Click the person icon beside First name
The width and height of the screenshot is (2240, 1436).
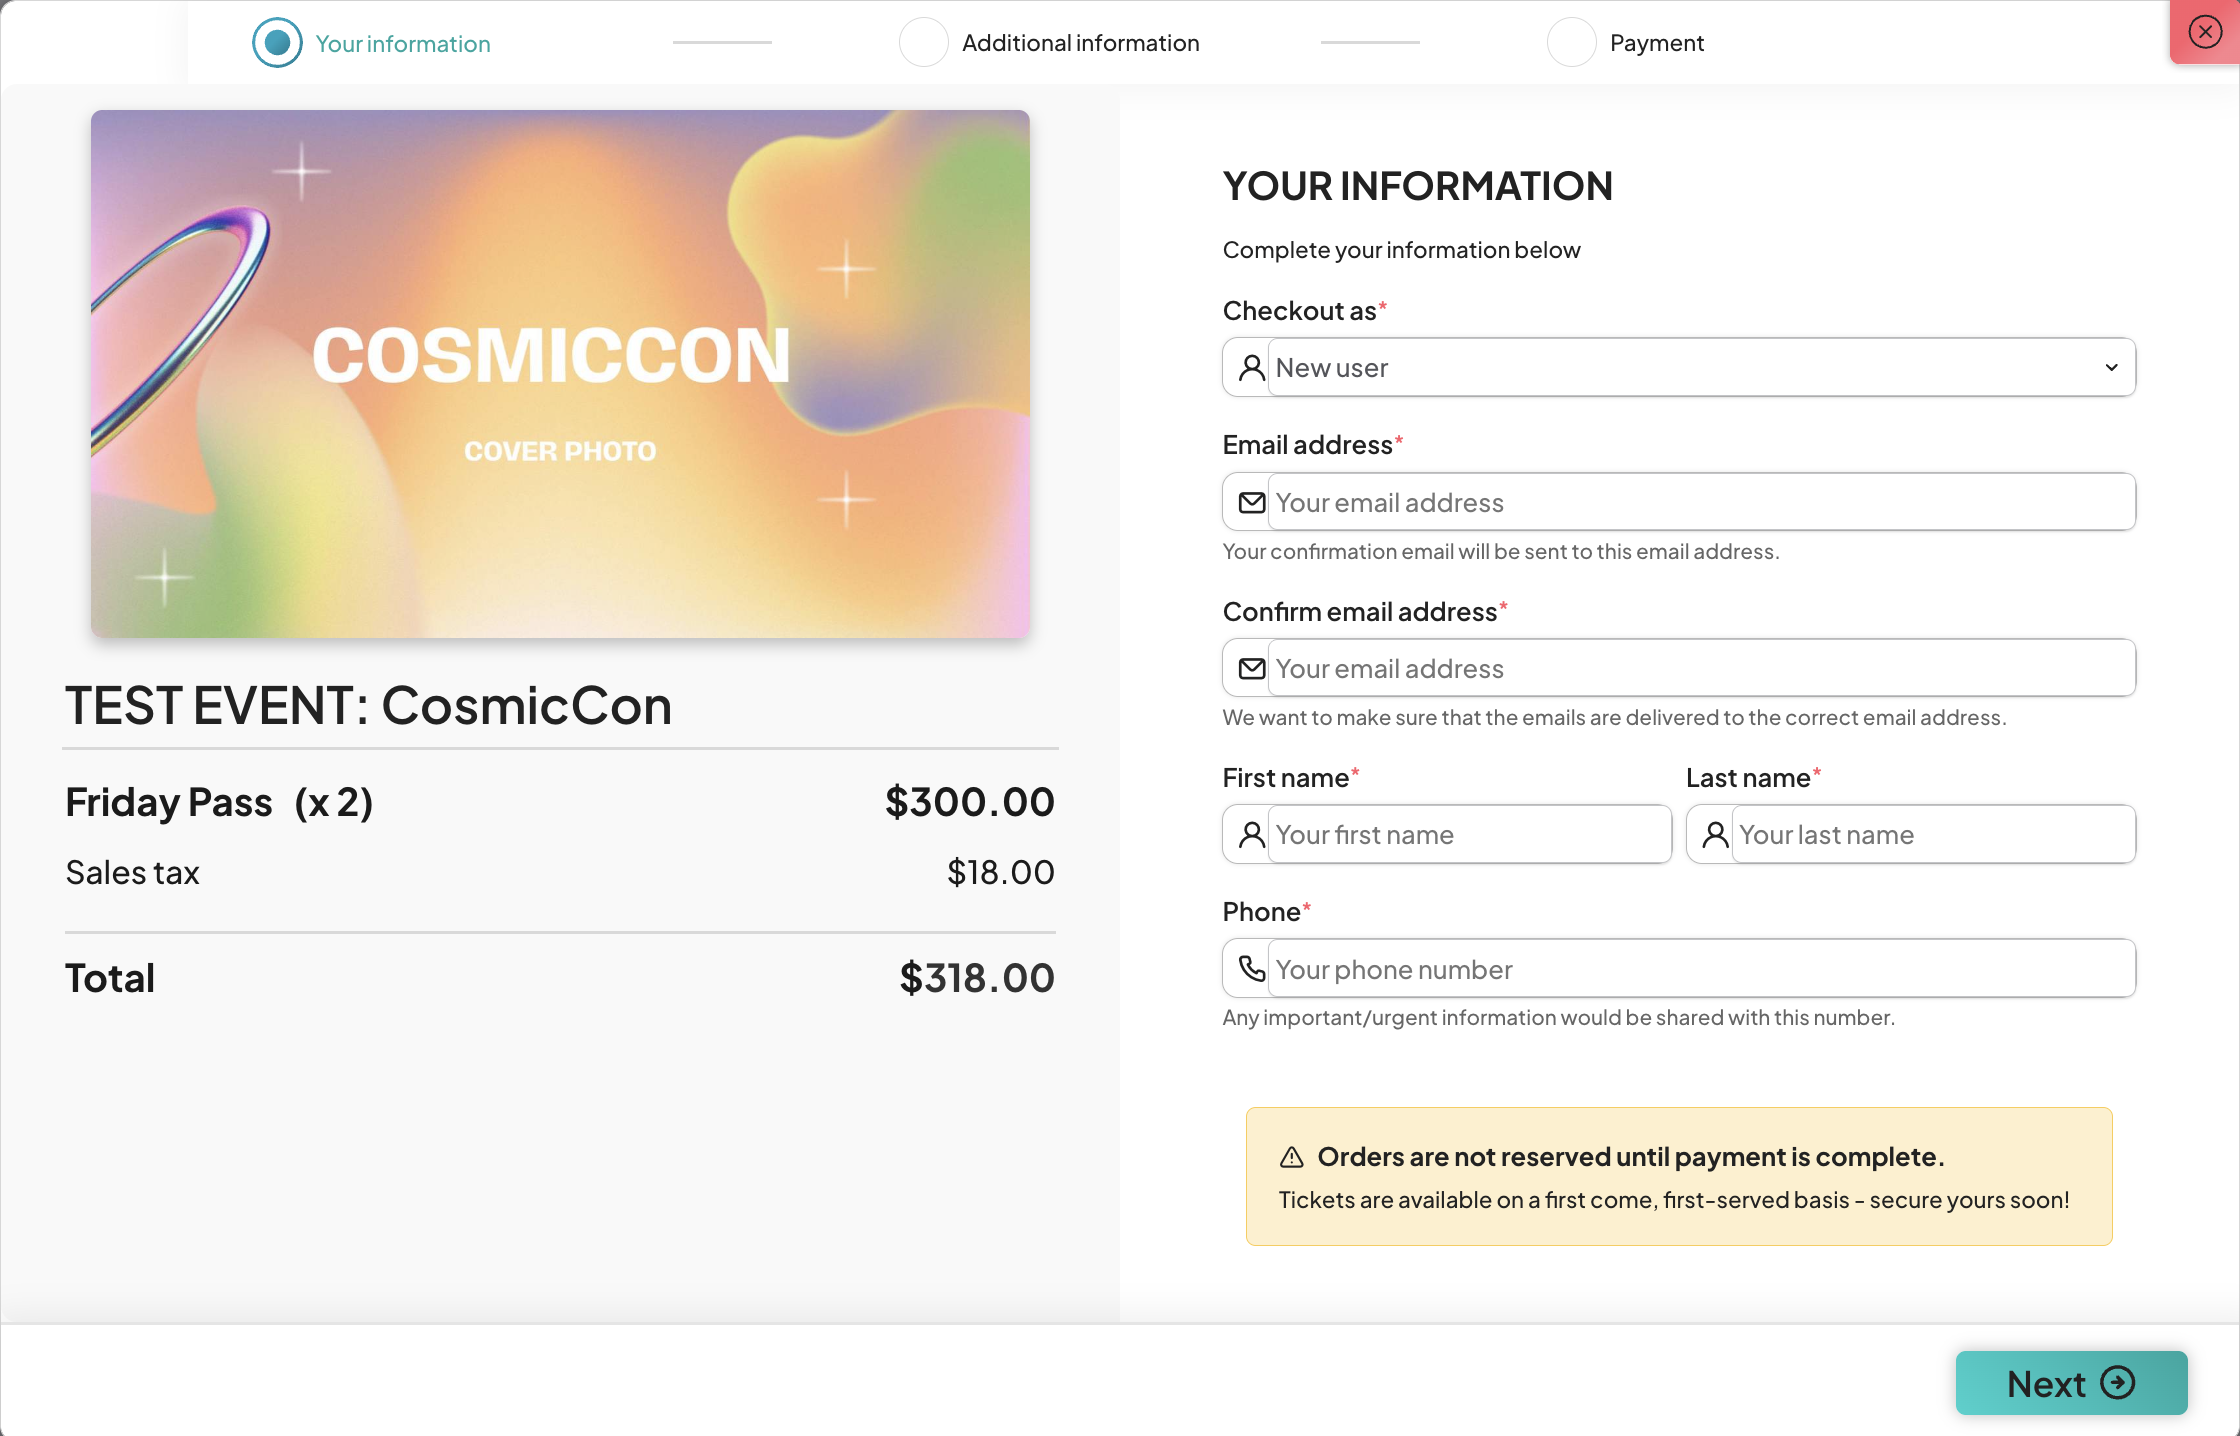1251,834
